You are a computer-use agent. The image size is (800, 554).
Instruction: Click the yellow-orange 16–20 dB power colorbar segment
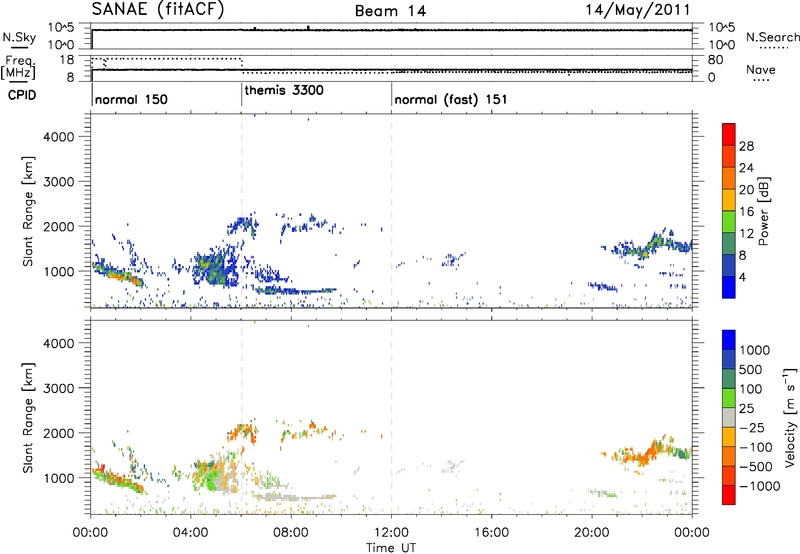click(729, 199)
